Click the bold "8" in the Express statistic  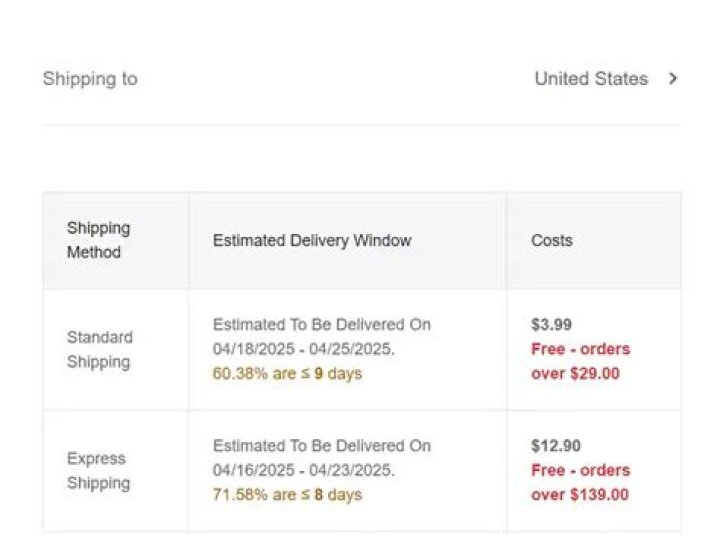tap(318, 495)
